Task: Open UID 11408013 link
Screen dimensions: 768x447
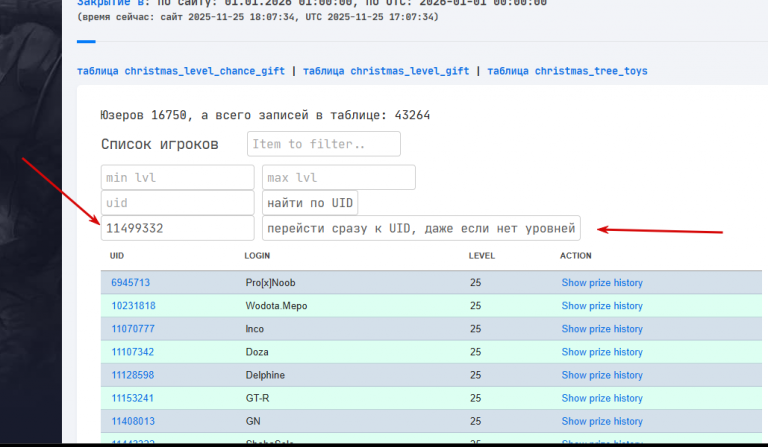Action: pos(133,421)
